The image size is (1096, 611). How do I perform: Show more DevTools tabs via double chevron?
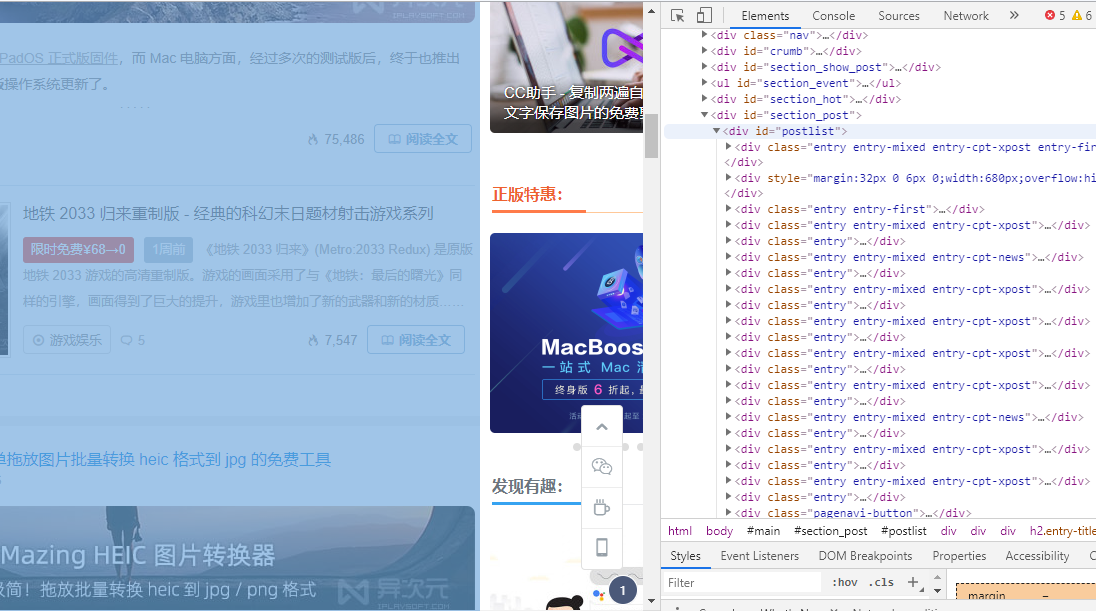click(x=1014, y=15)
